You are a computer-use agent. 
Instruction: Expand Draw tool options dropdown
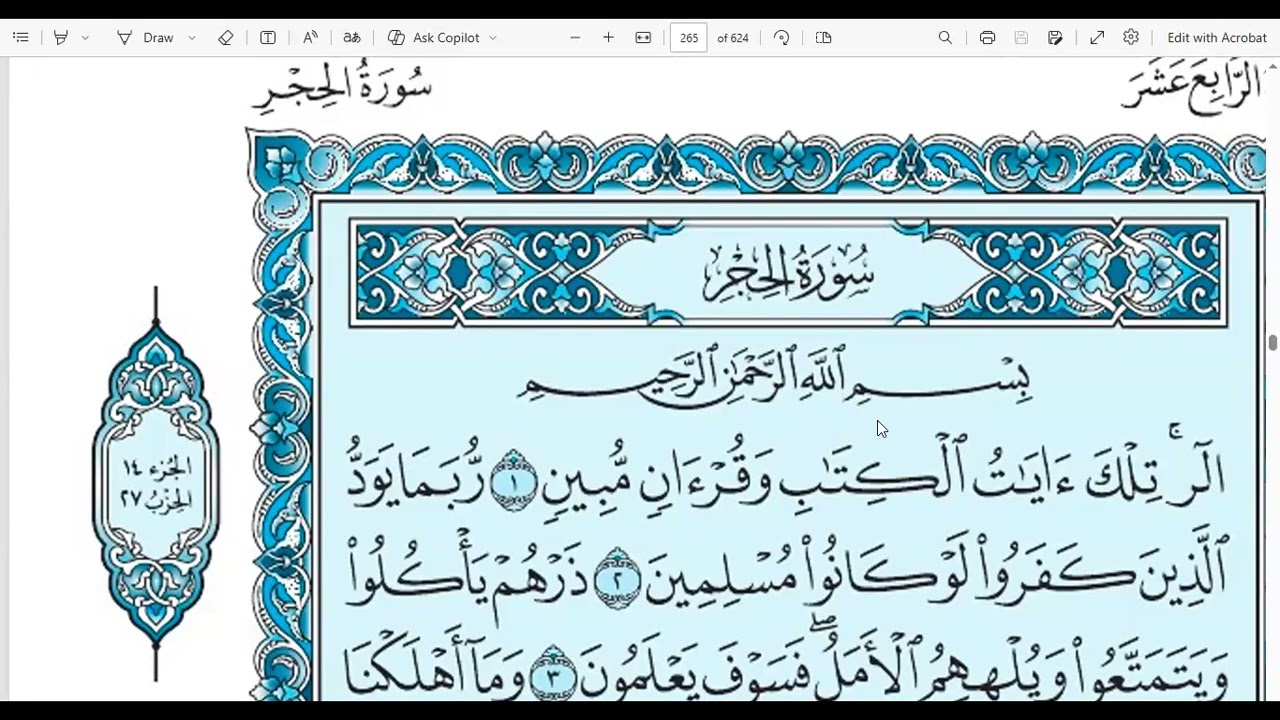pyautogui.click(x=192, y=37)
